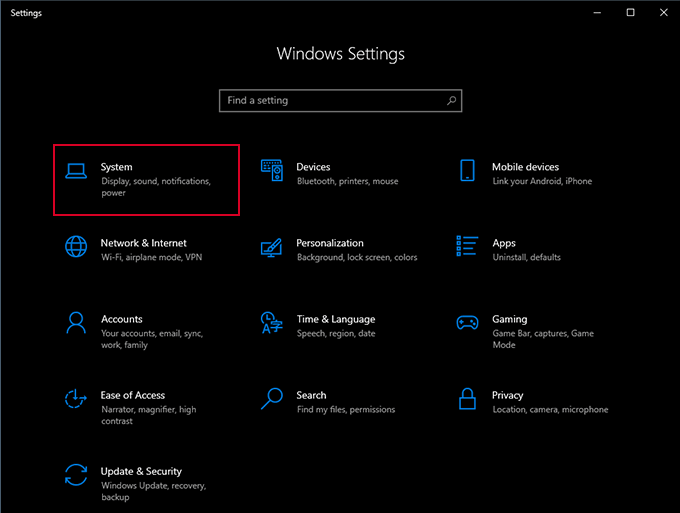The image size is (680, 513).
Task: Open the Ease of Access title
Action: (133, 395)
